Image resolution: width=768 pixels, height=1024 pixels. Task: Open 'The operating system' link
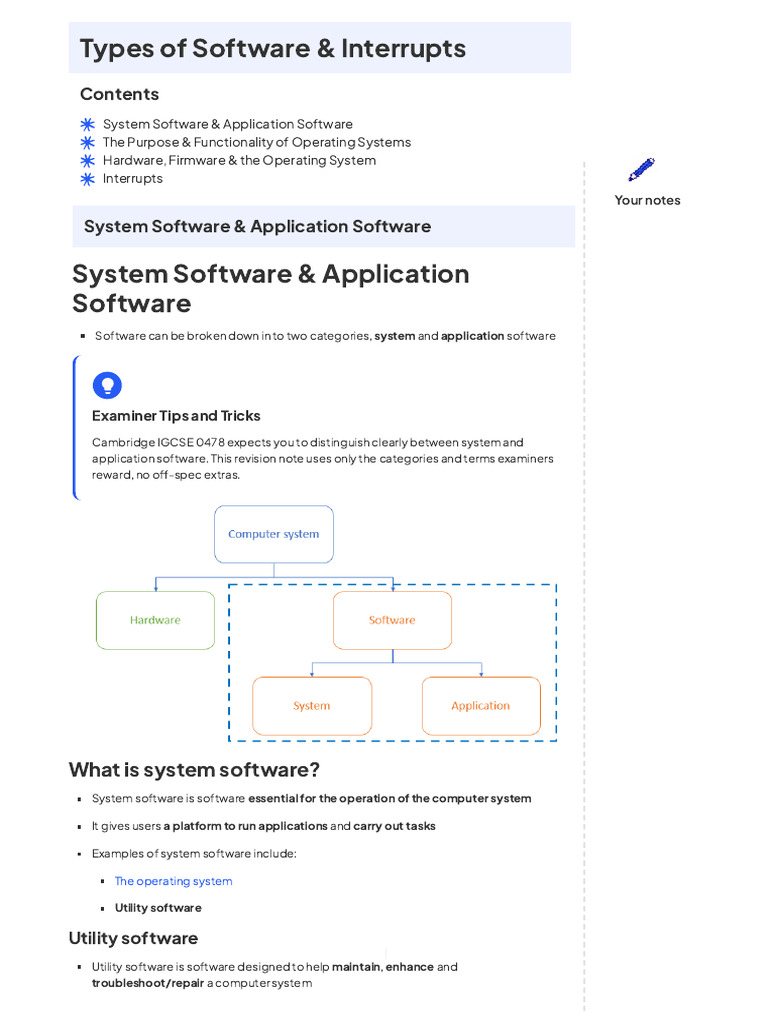(x=174, y=881)
